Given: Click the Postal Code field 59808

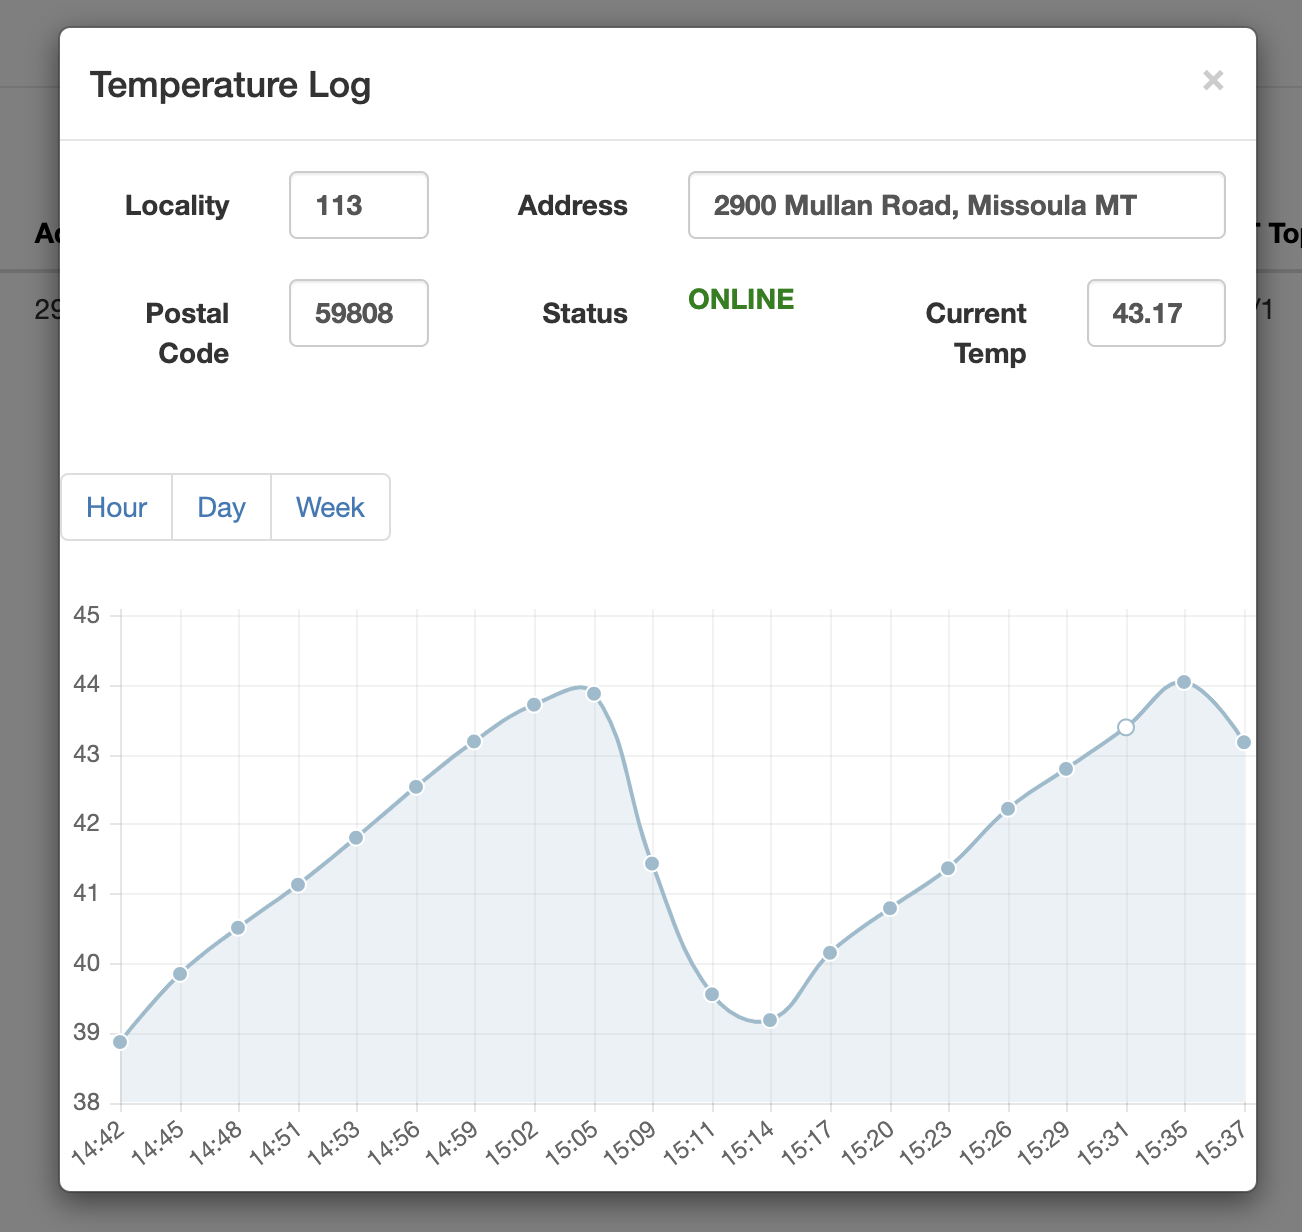Looking at the screenshot, I should pos(359,313).
